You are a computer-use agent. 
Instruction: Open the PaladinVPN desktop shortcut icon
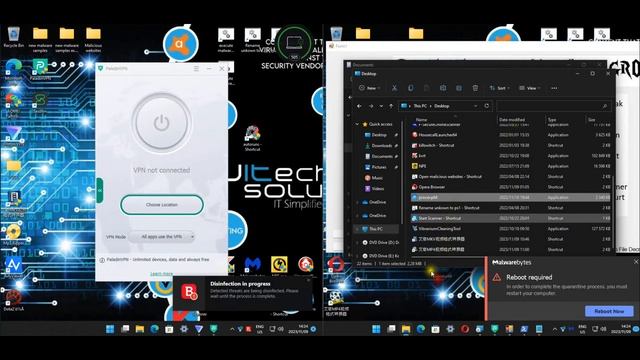tap(40, 69)
